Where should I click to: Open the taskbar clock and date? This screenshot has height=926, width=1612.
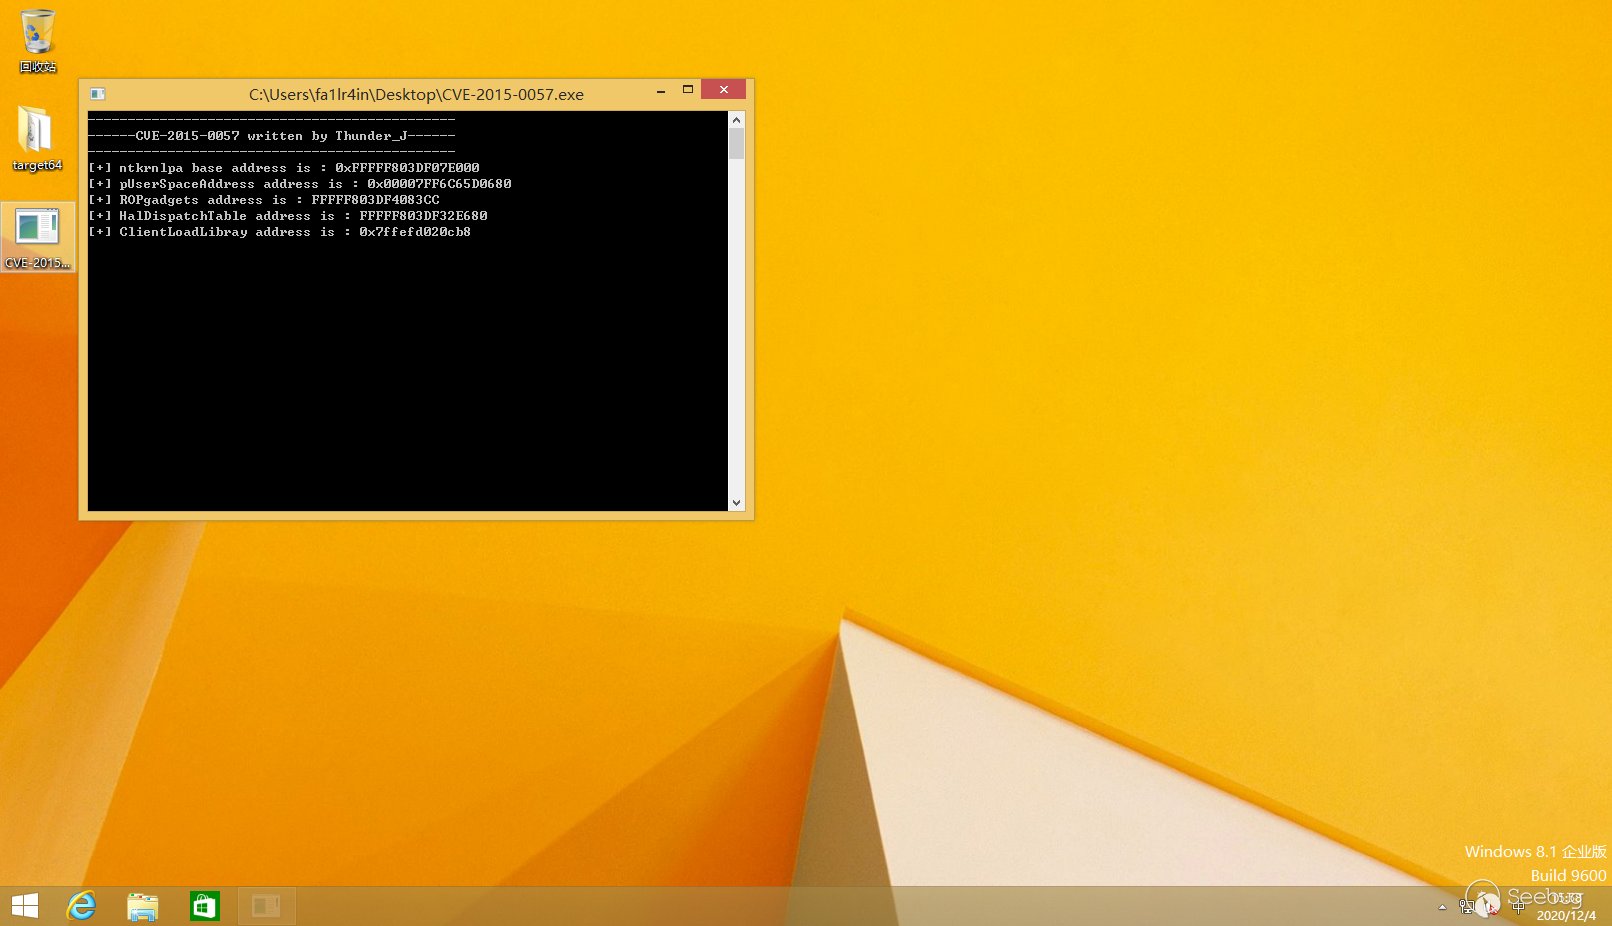point(1566,907)
